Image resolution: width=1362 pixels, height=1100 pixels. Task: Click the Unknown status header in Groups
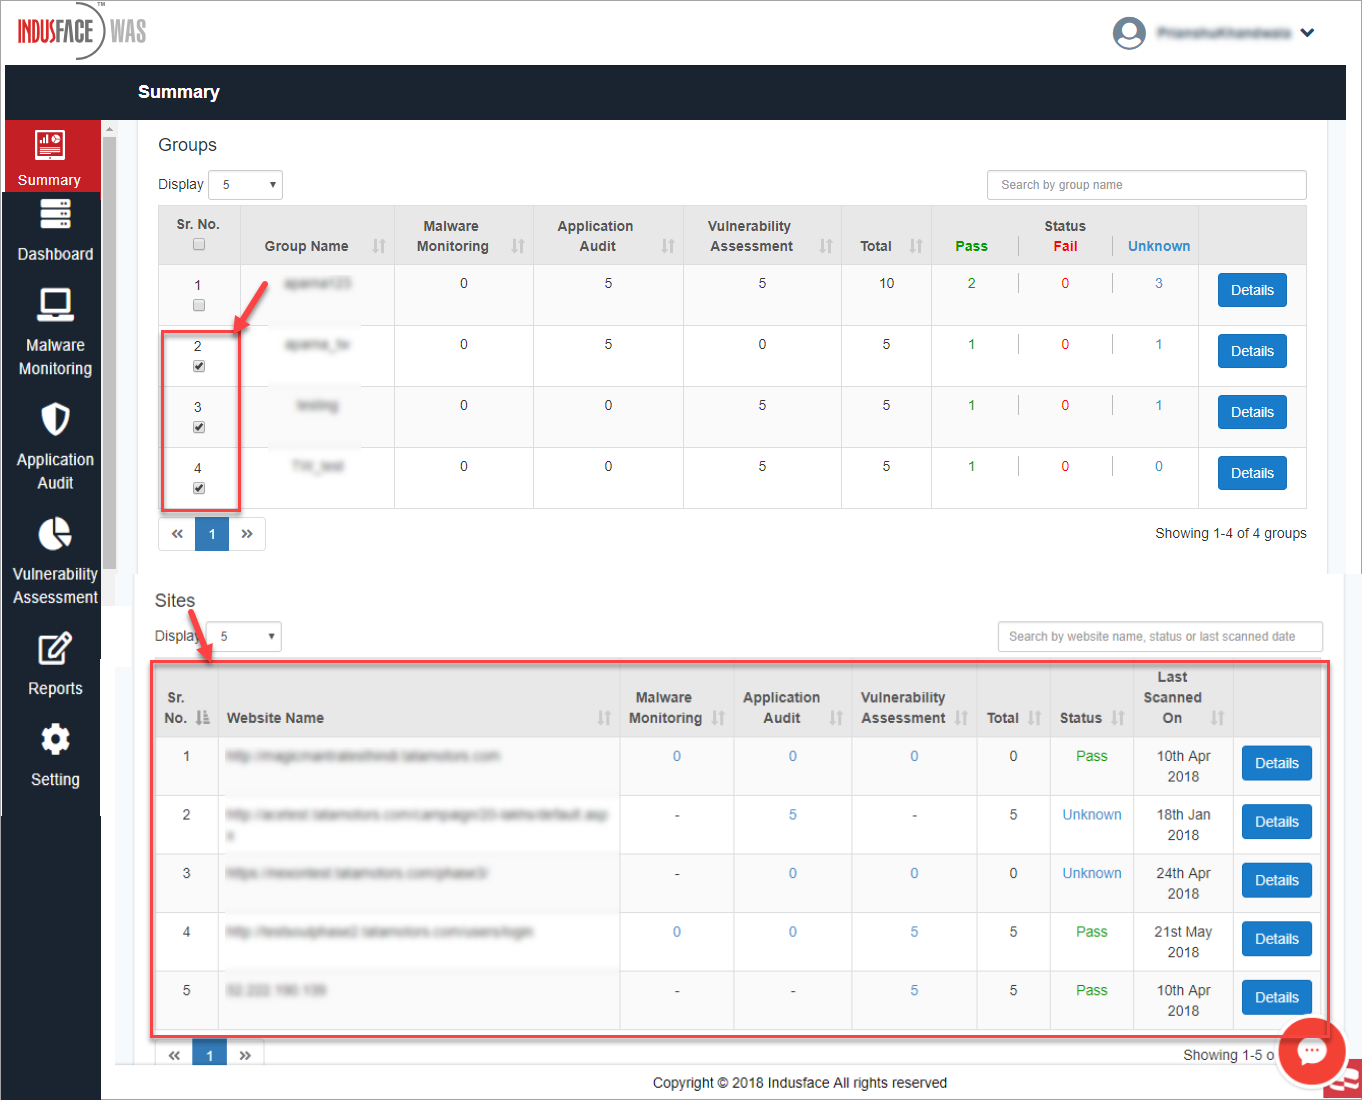[x=1159, y=246]
